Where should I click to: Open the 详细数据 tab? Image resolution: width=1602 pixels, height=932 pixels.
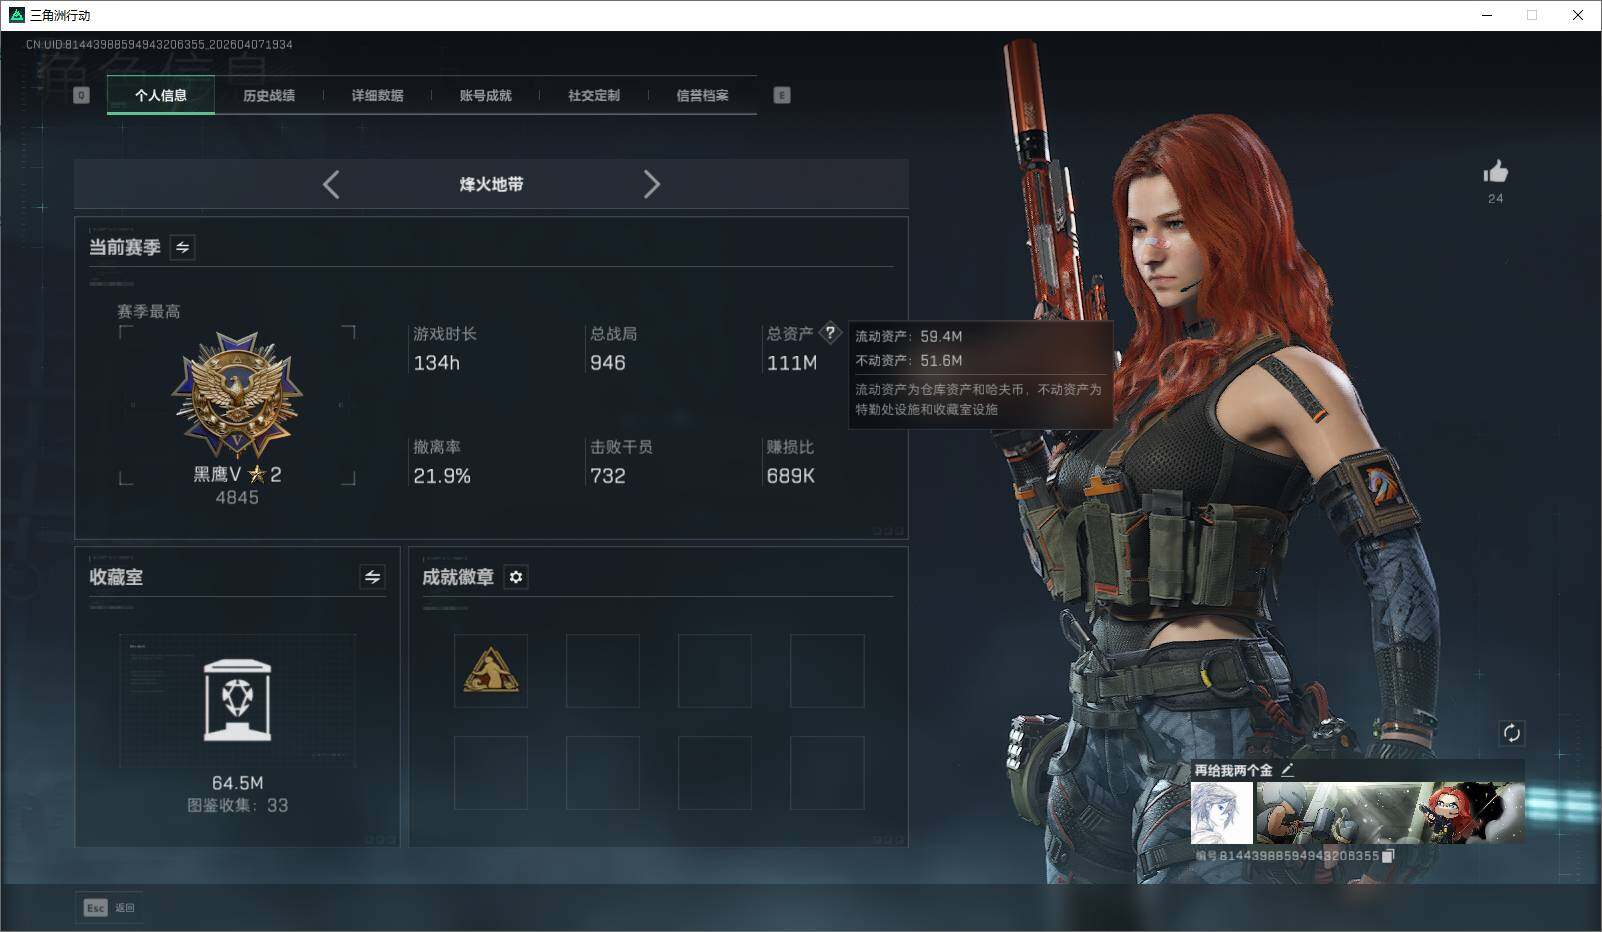tap(377, 96)
